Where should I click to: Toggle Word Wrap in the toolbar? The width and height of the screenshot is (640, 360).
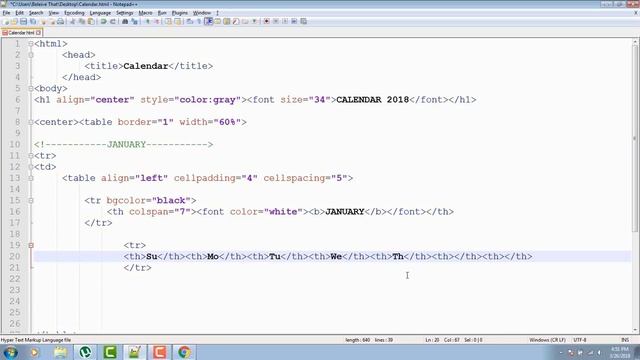[x=190, y=21]
